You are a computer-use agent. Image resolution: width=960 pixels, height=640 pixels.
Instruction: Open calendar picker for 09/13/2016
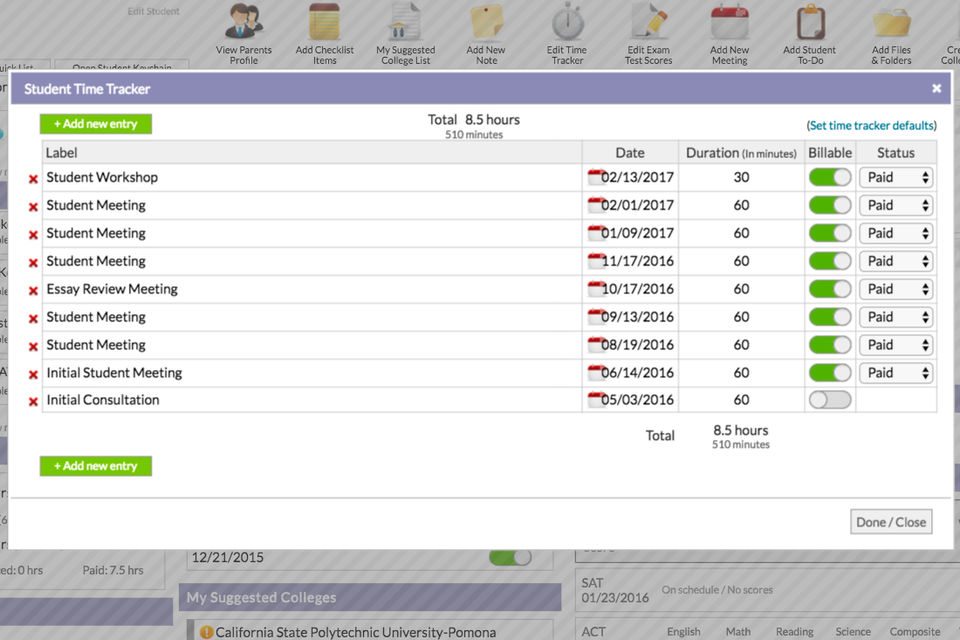pyautogui.click(x=594, y=317)
